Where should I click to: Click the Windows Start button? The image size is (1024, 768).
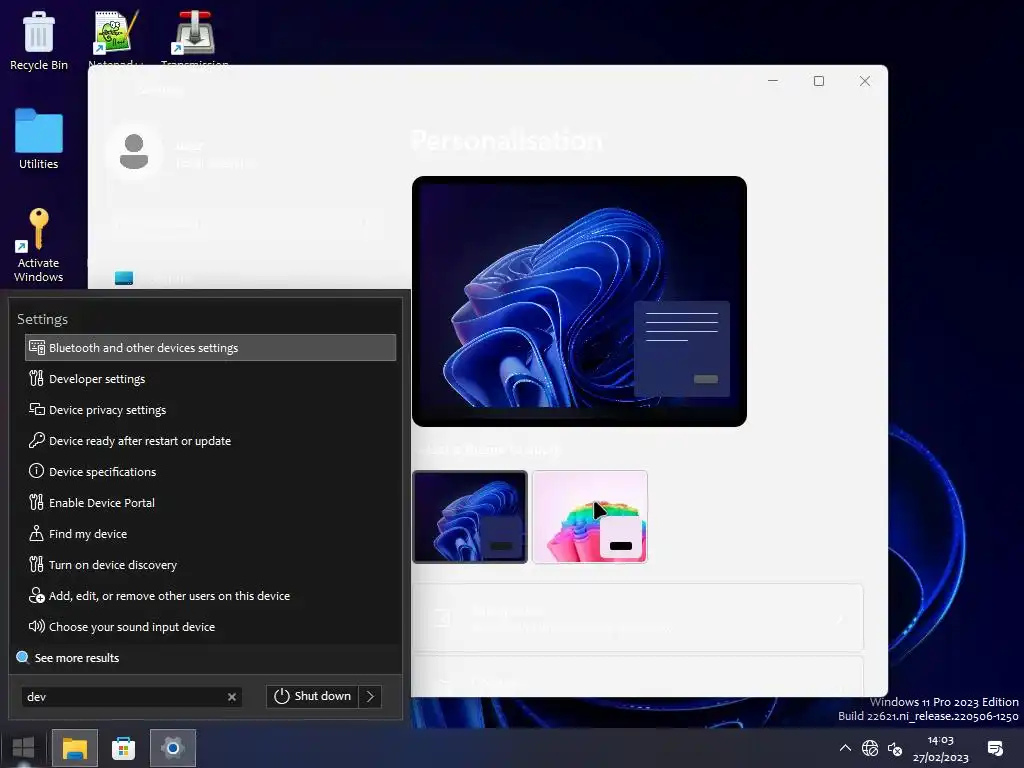tap(24, 748)
